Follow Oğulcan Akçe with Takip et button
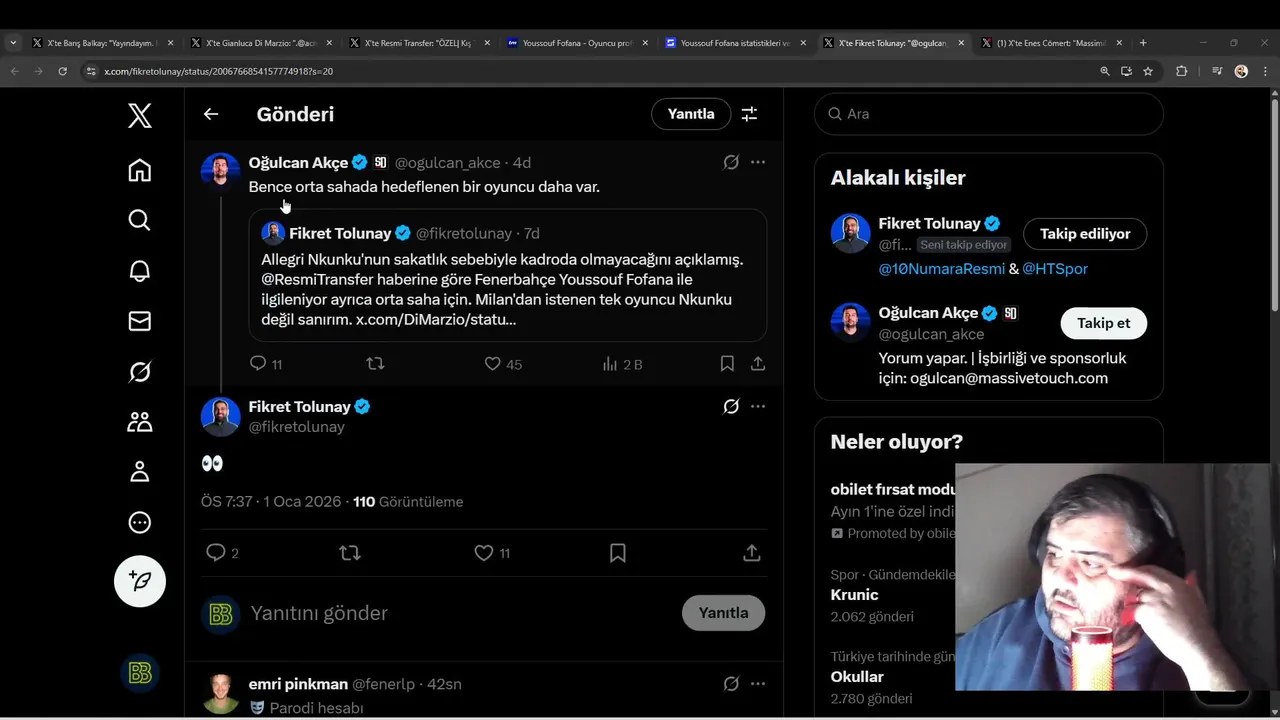This screenshot has width=1280, height=720. click(1103, 323)
